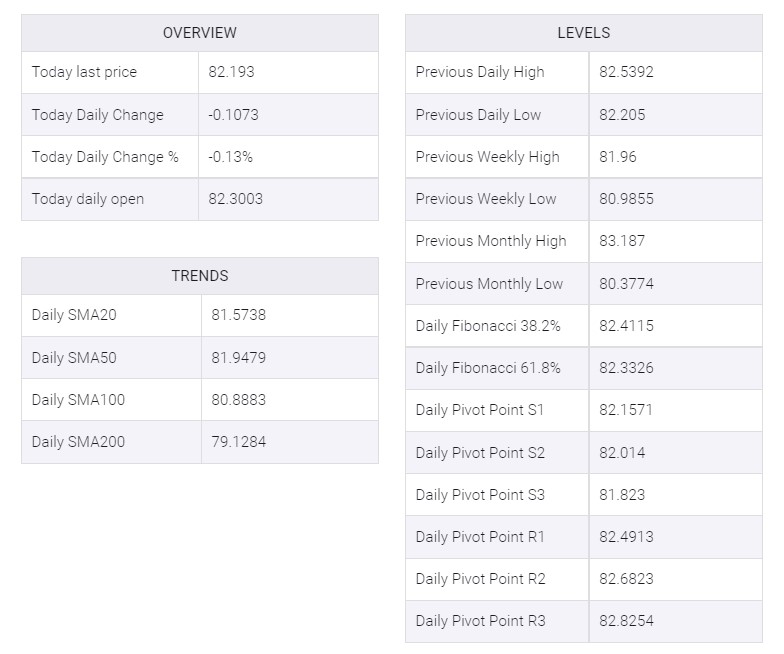The width and height of the screenshot is (784, 654).
Task: Select the Today last price value 82.193
Action: 231,72
